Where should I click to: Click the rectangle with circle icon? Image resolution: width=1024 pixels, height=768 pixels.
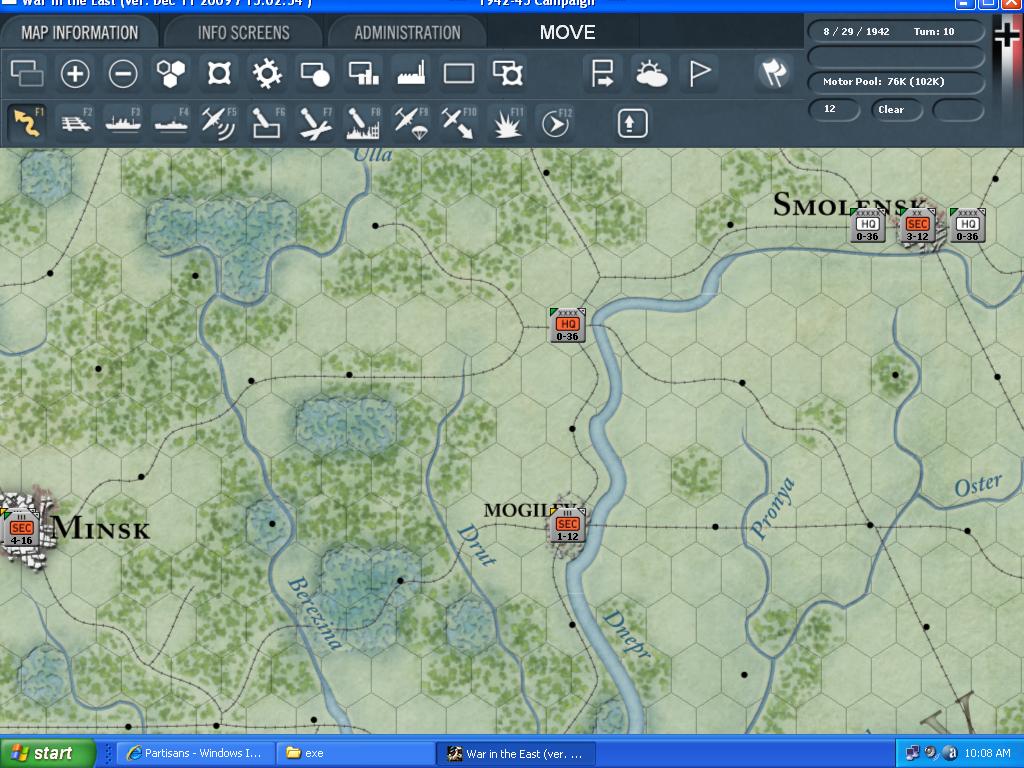pyautogui.click(x=315, y=73)
